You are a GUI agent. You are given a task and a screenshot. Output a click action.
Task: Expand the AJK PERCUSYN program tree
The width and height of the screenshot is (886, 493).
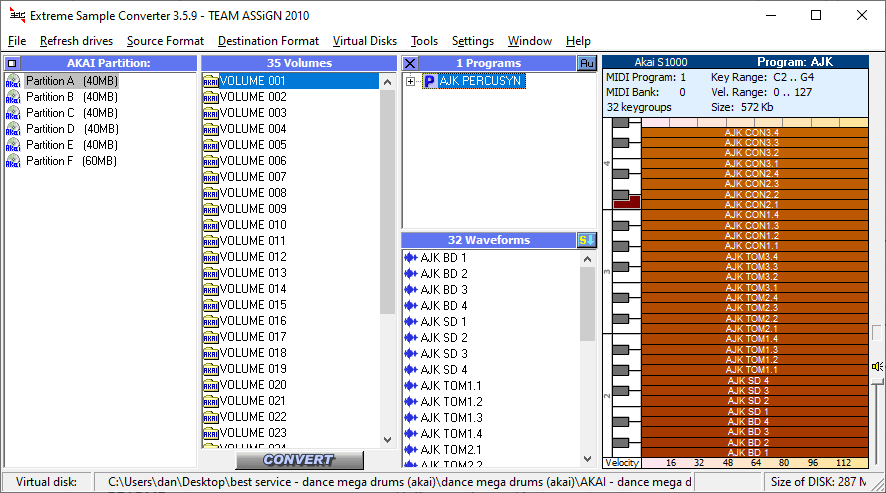pyautogui.click(x=411, y=81)
